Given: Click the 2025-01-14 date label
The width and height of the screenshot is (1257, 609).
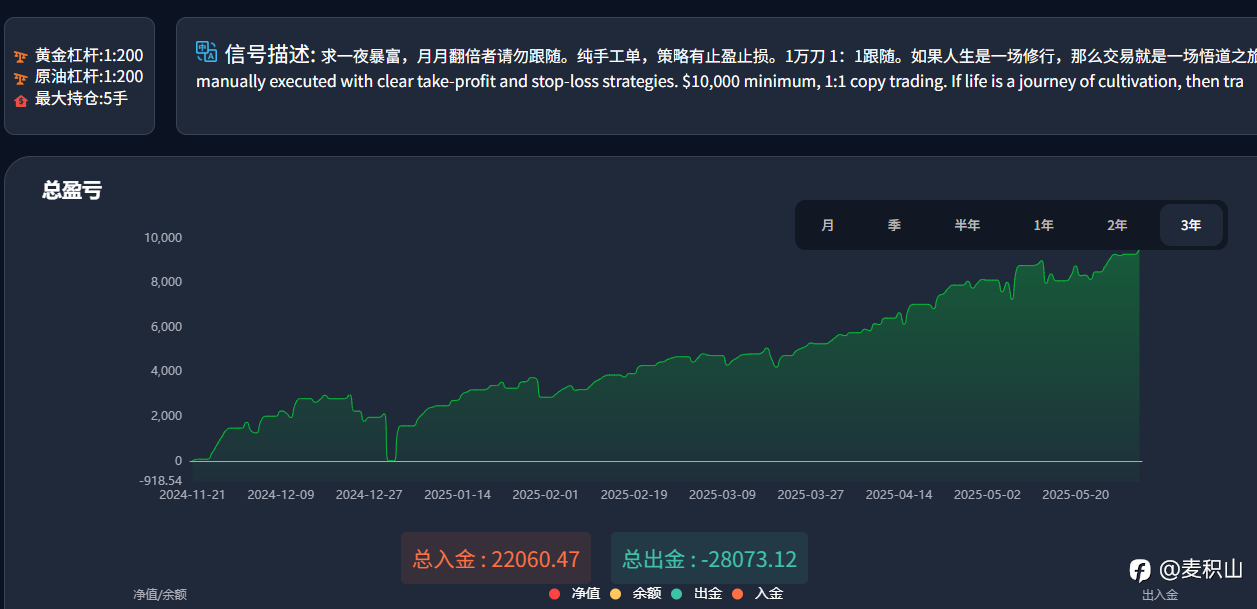Looking at the screenshot, I should coord(458,495).
